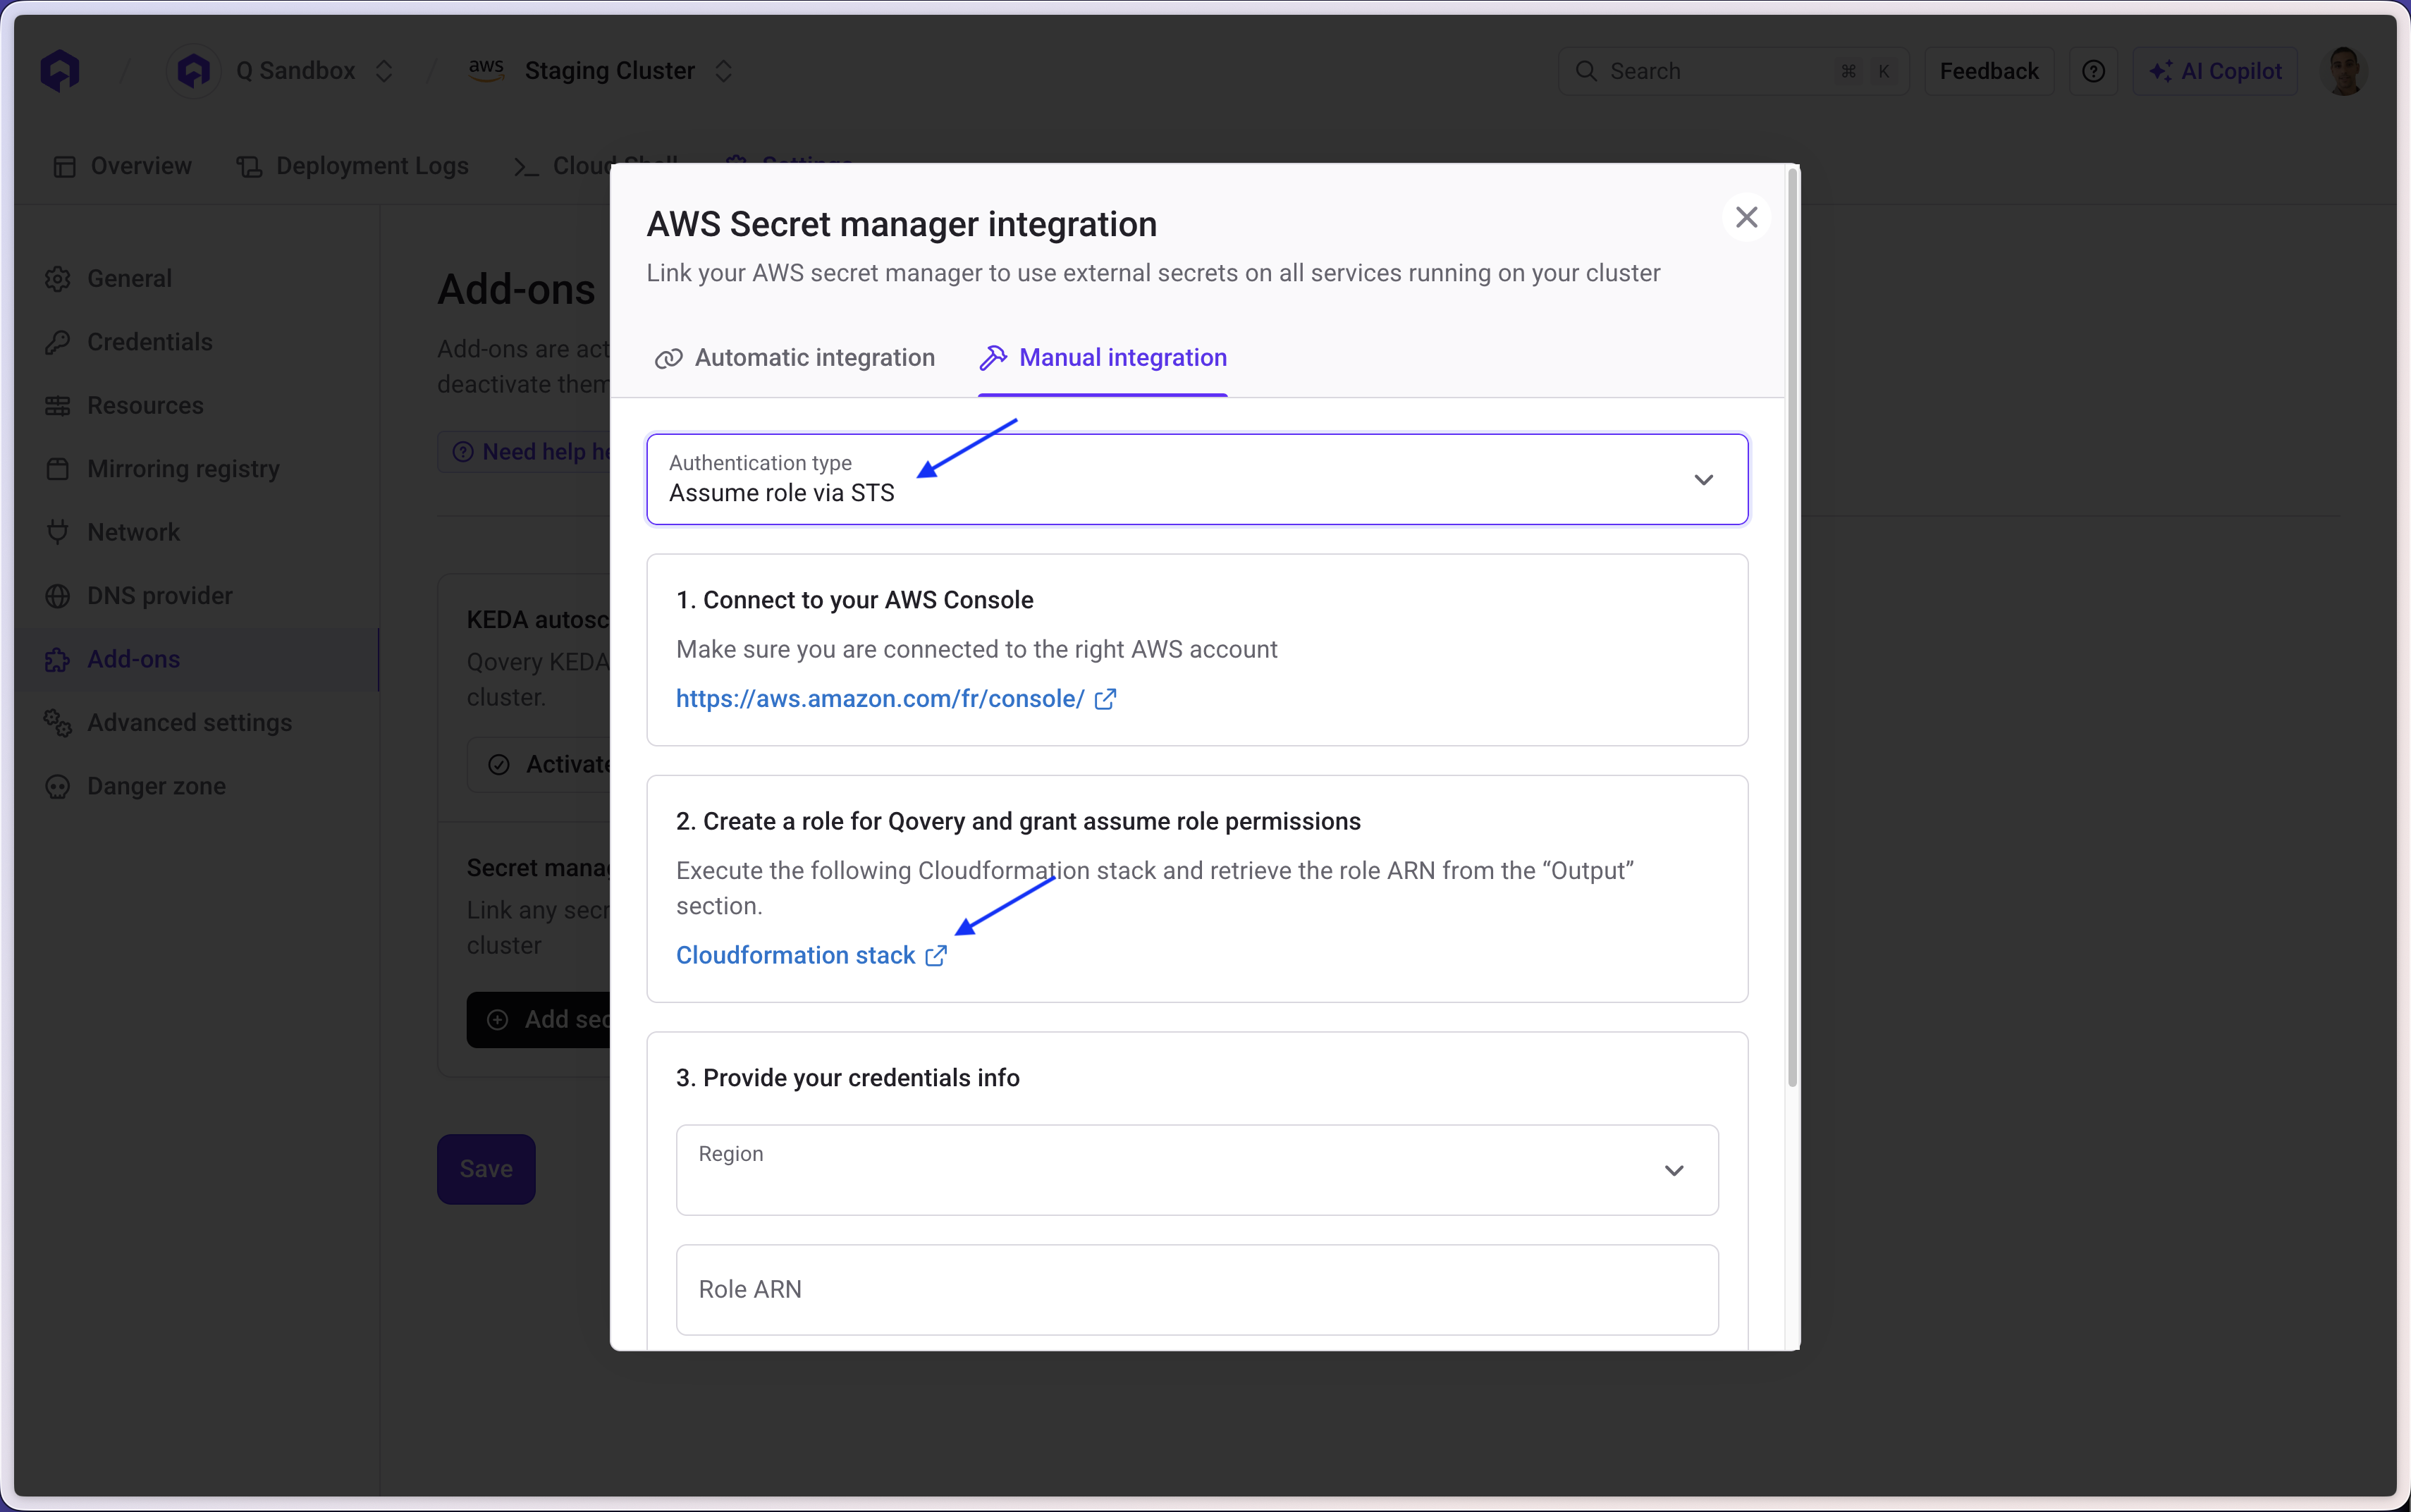Open the Region dropdown
Viewport: 2411px width, 1512px height.
[1197, 1170]
